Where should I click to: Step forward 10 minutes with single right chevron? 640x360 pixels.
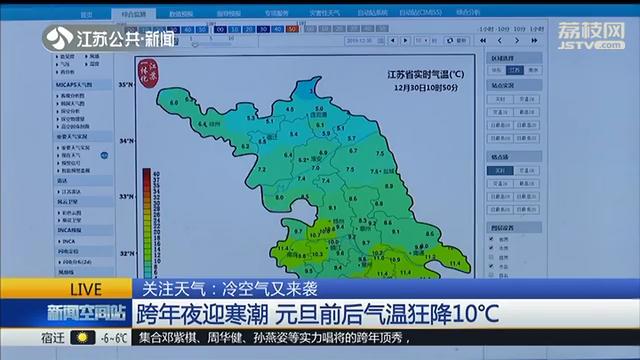(x=517, y=40)
